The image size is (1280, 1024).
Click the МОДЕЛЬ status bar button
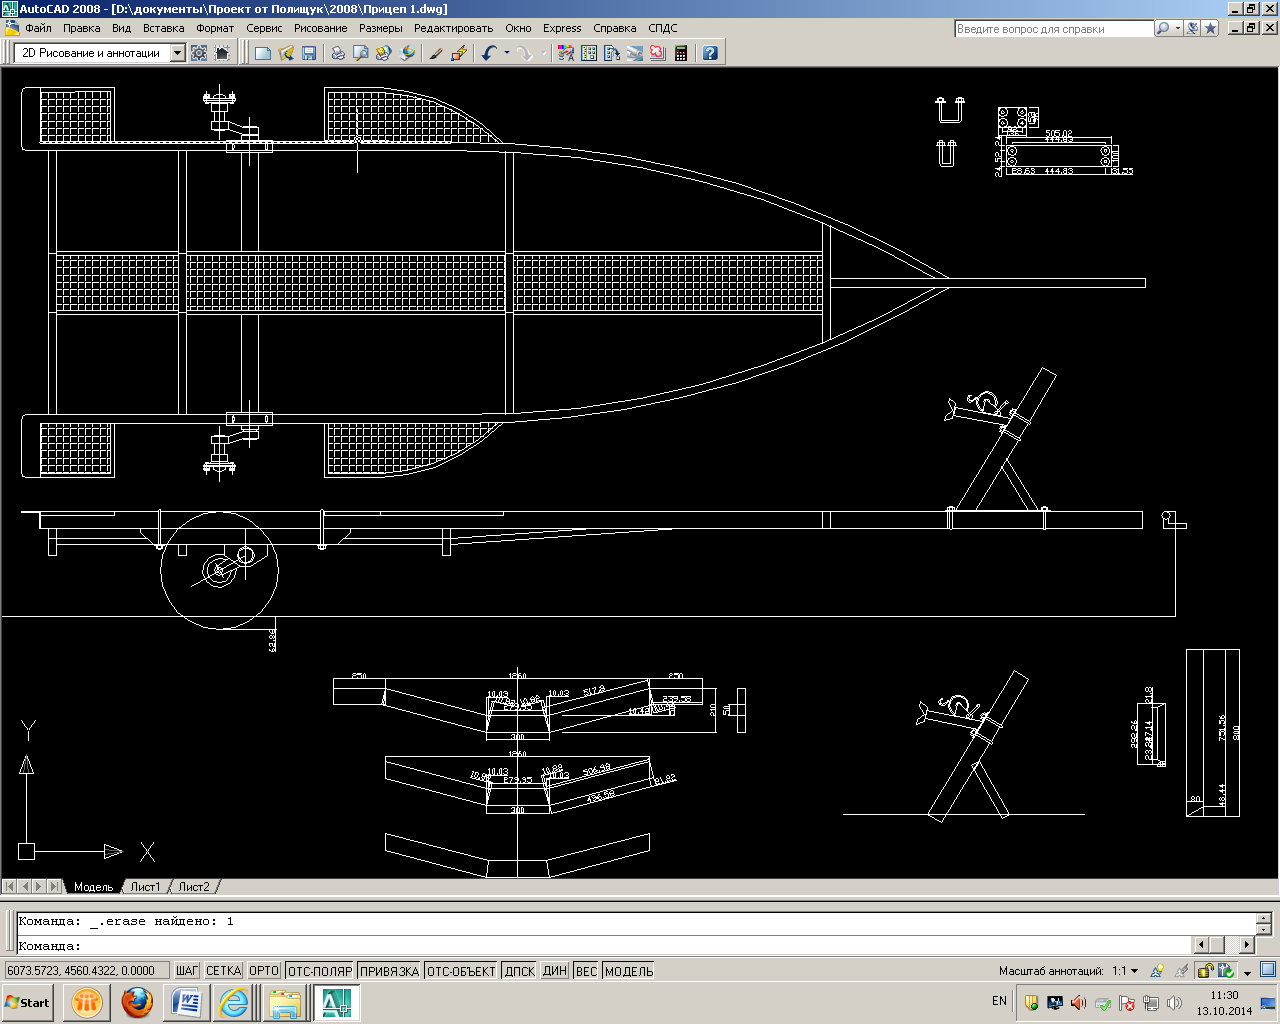coord(629,971)
